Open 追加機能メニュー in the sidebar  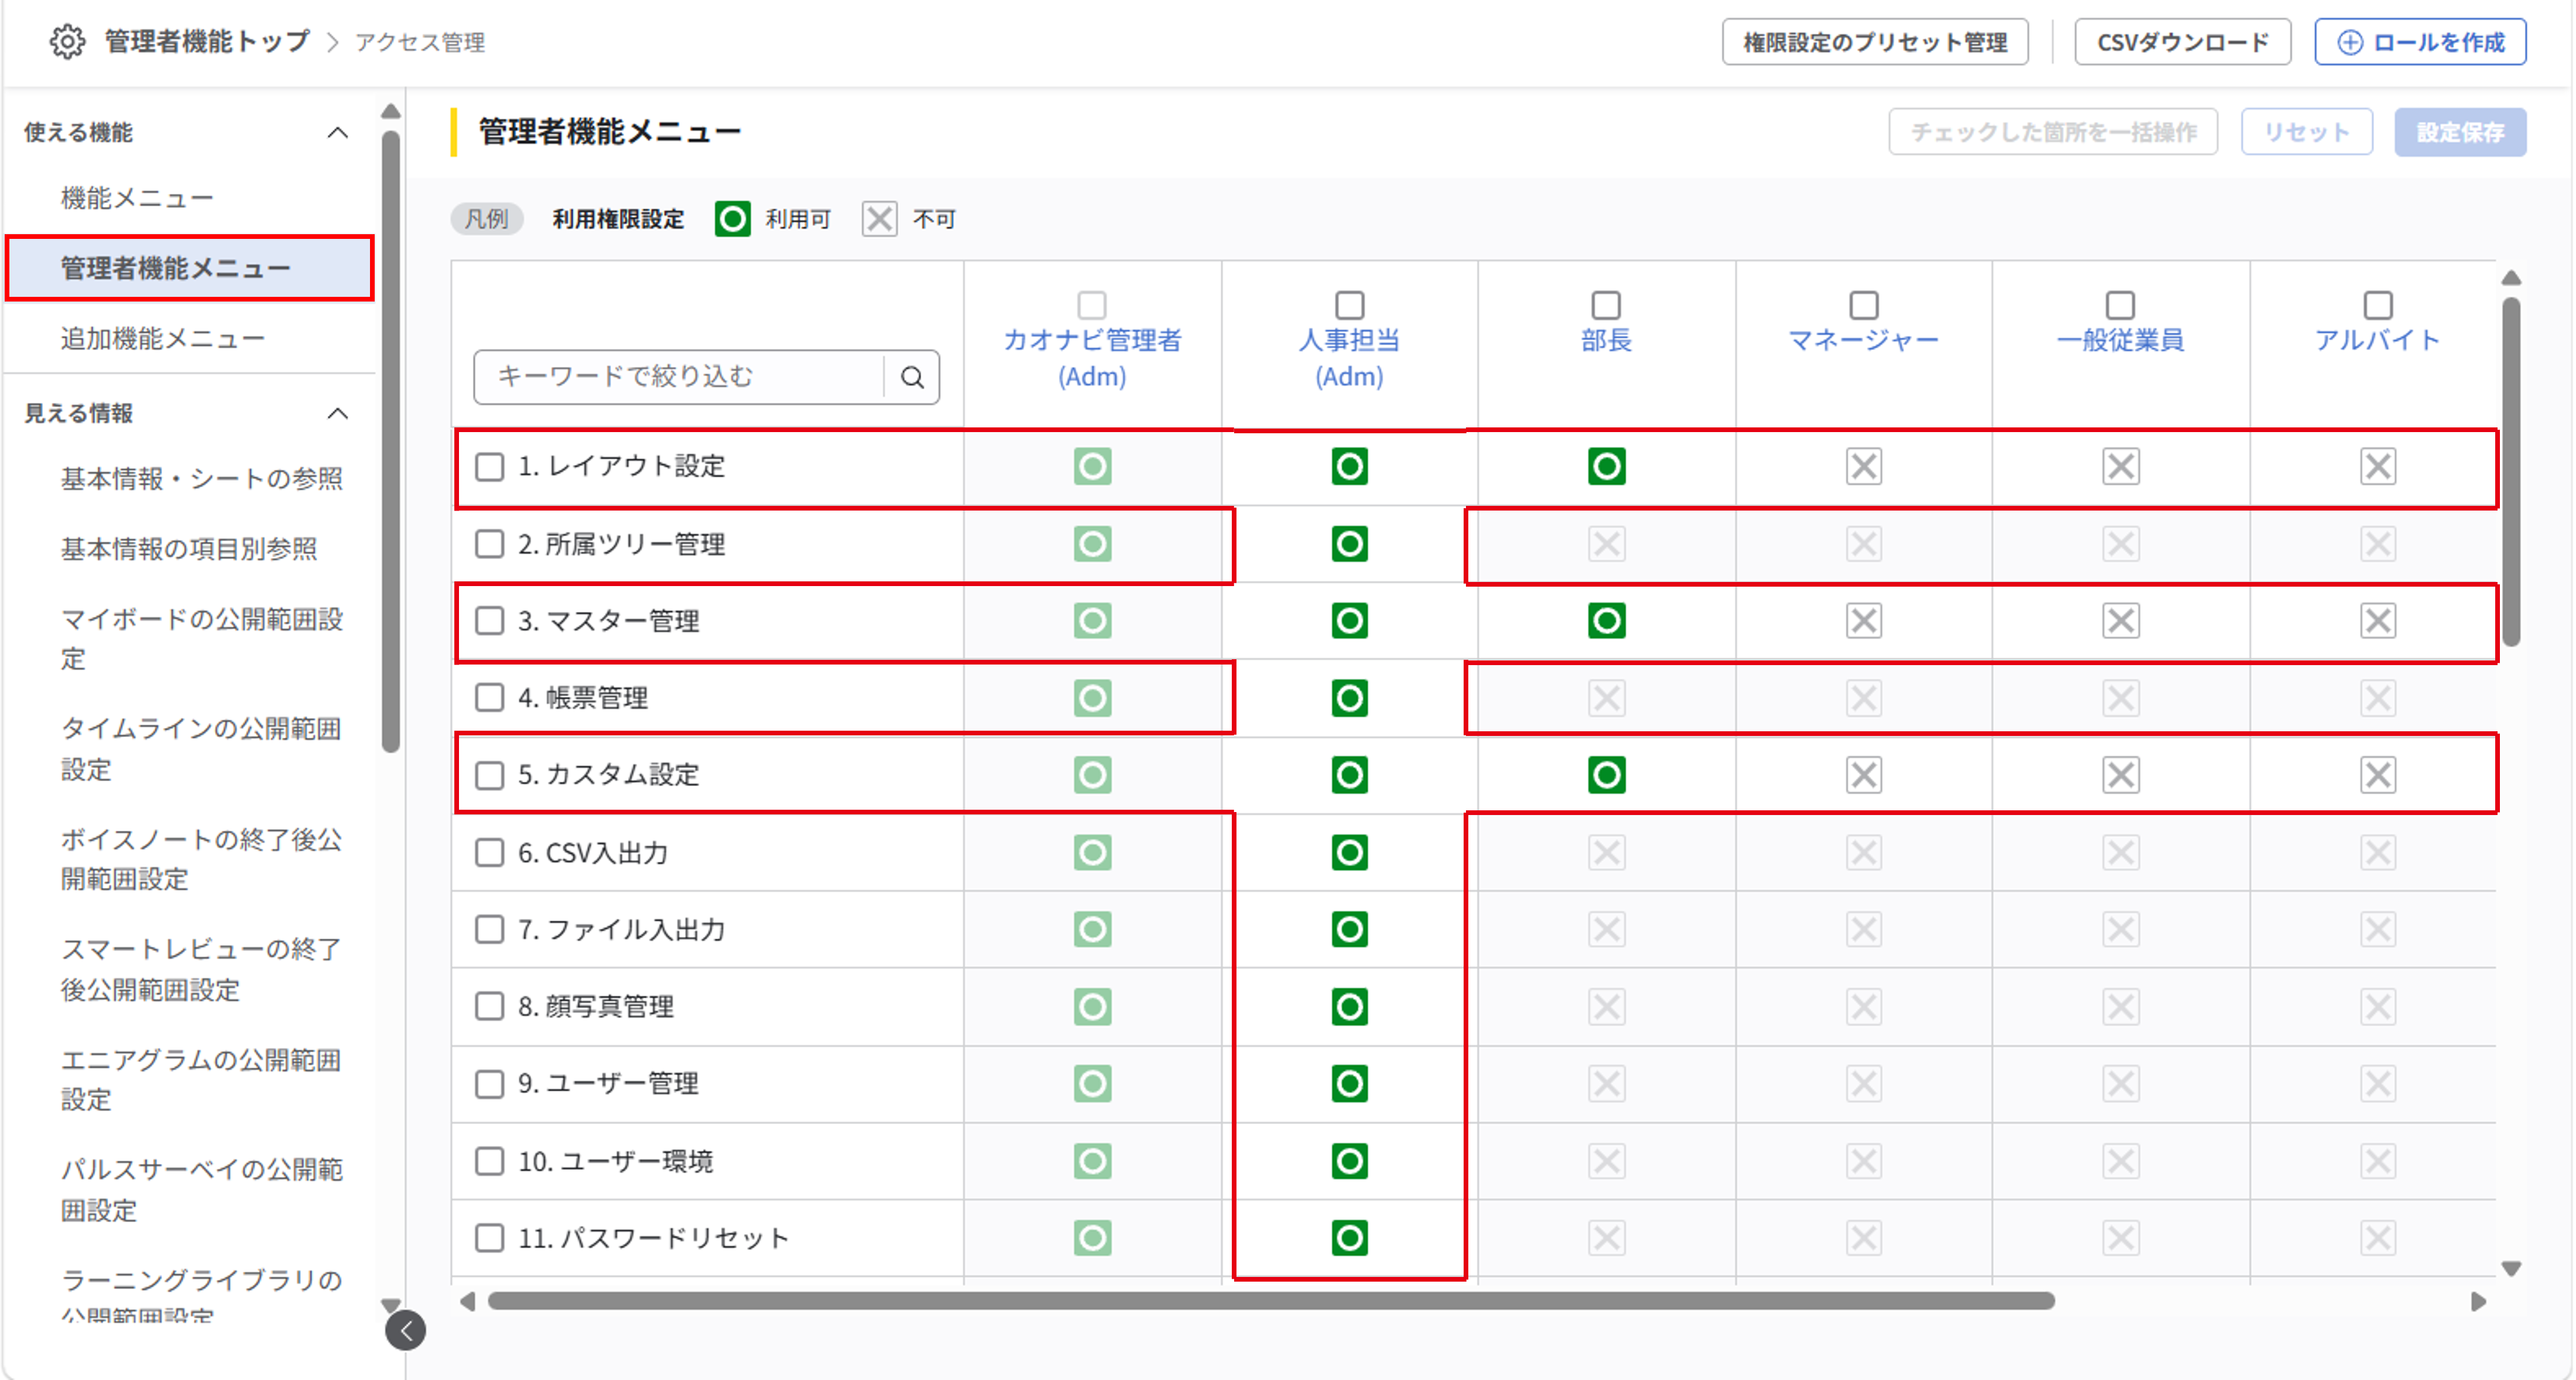[162, 339]
